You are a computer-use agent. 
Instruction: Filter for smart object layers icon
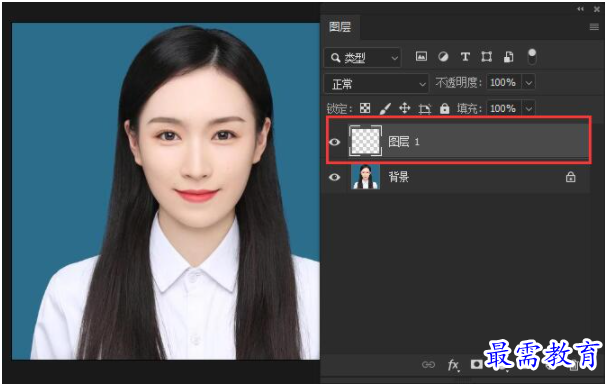(508, 57)
